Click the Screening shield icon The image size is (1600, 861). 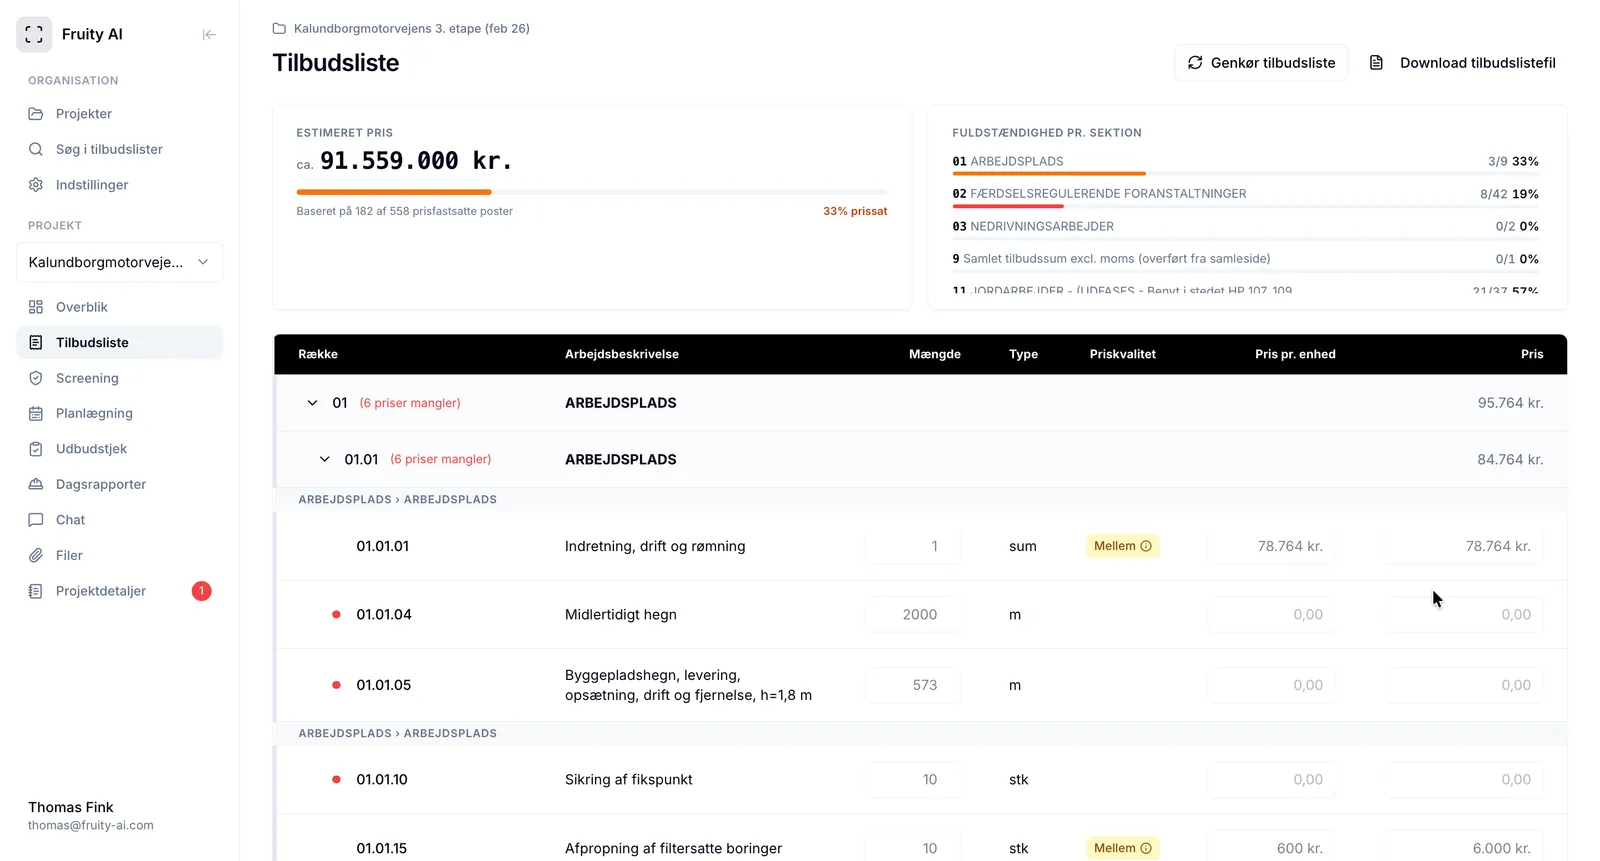(36, 378)
